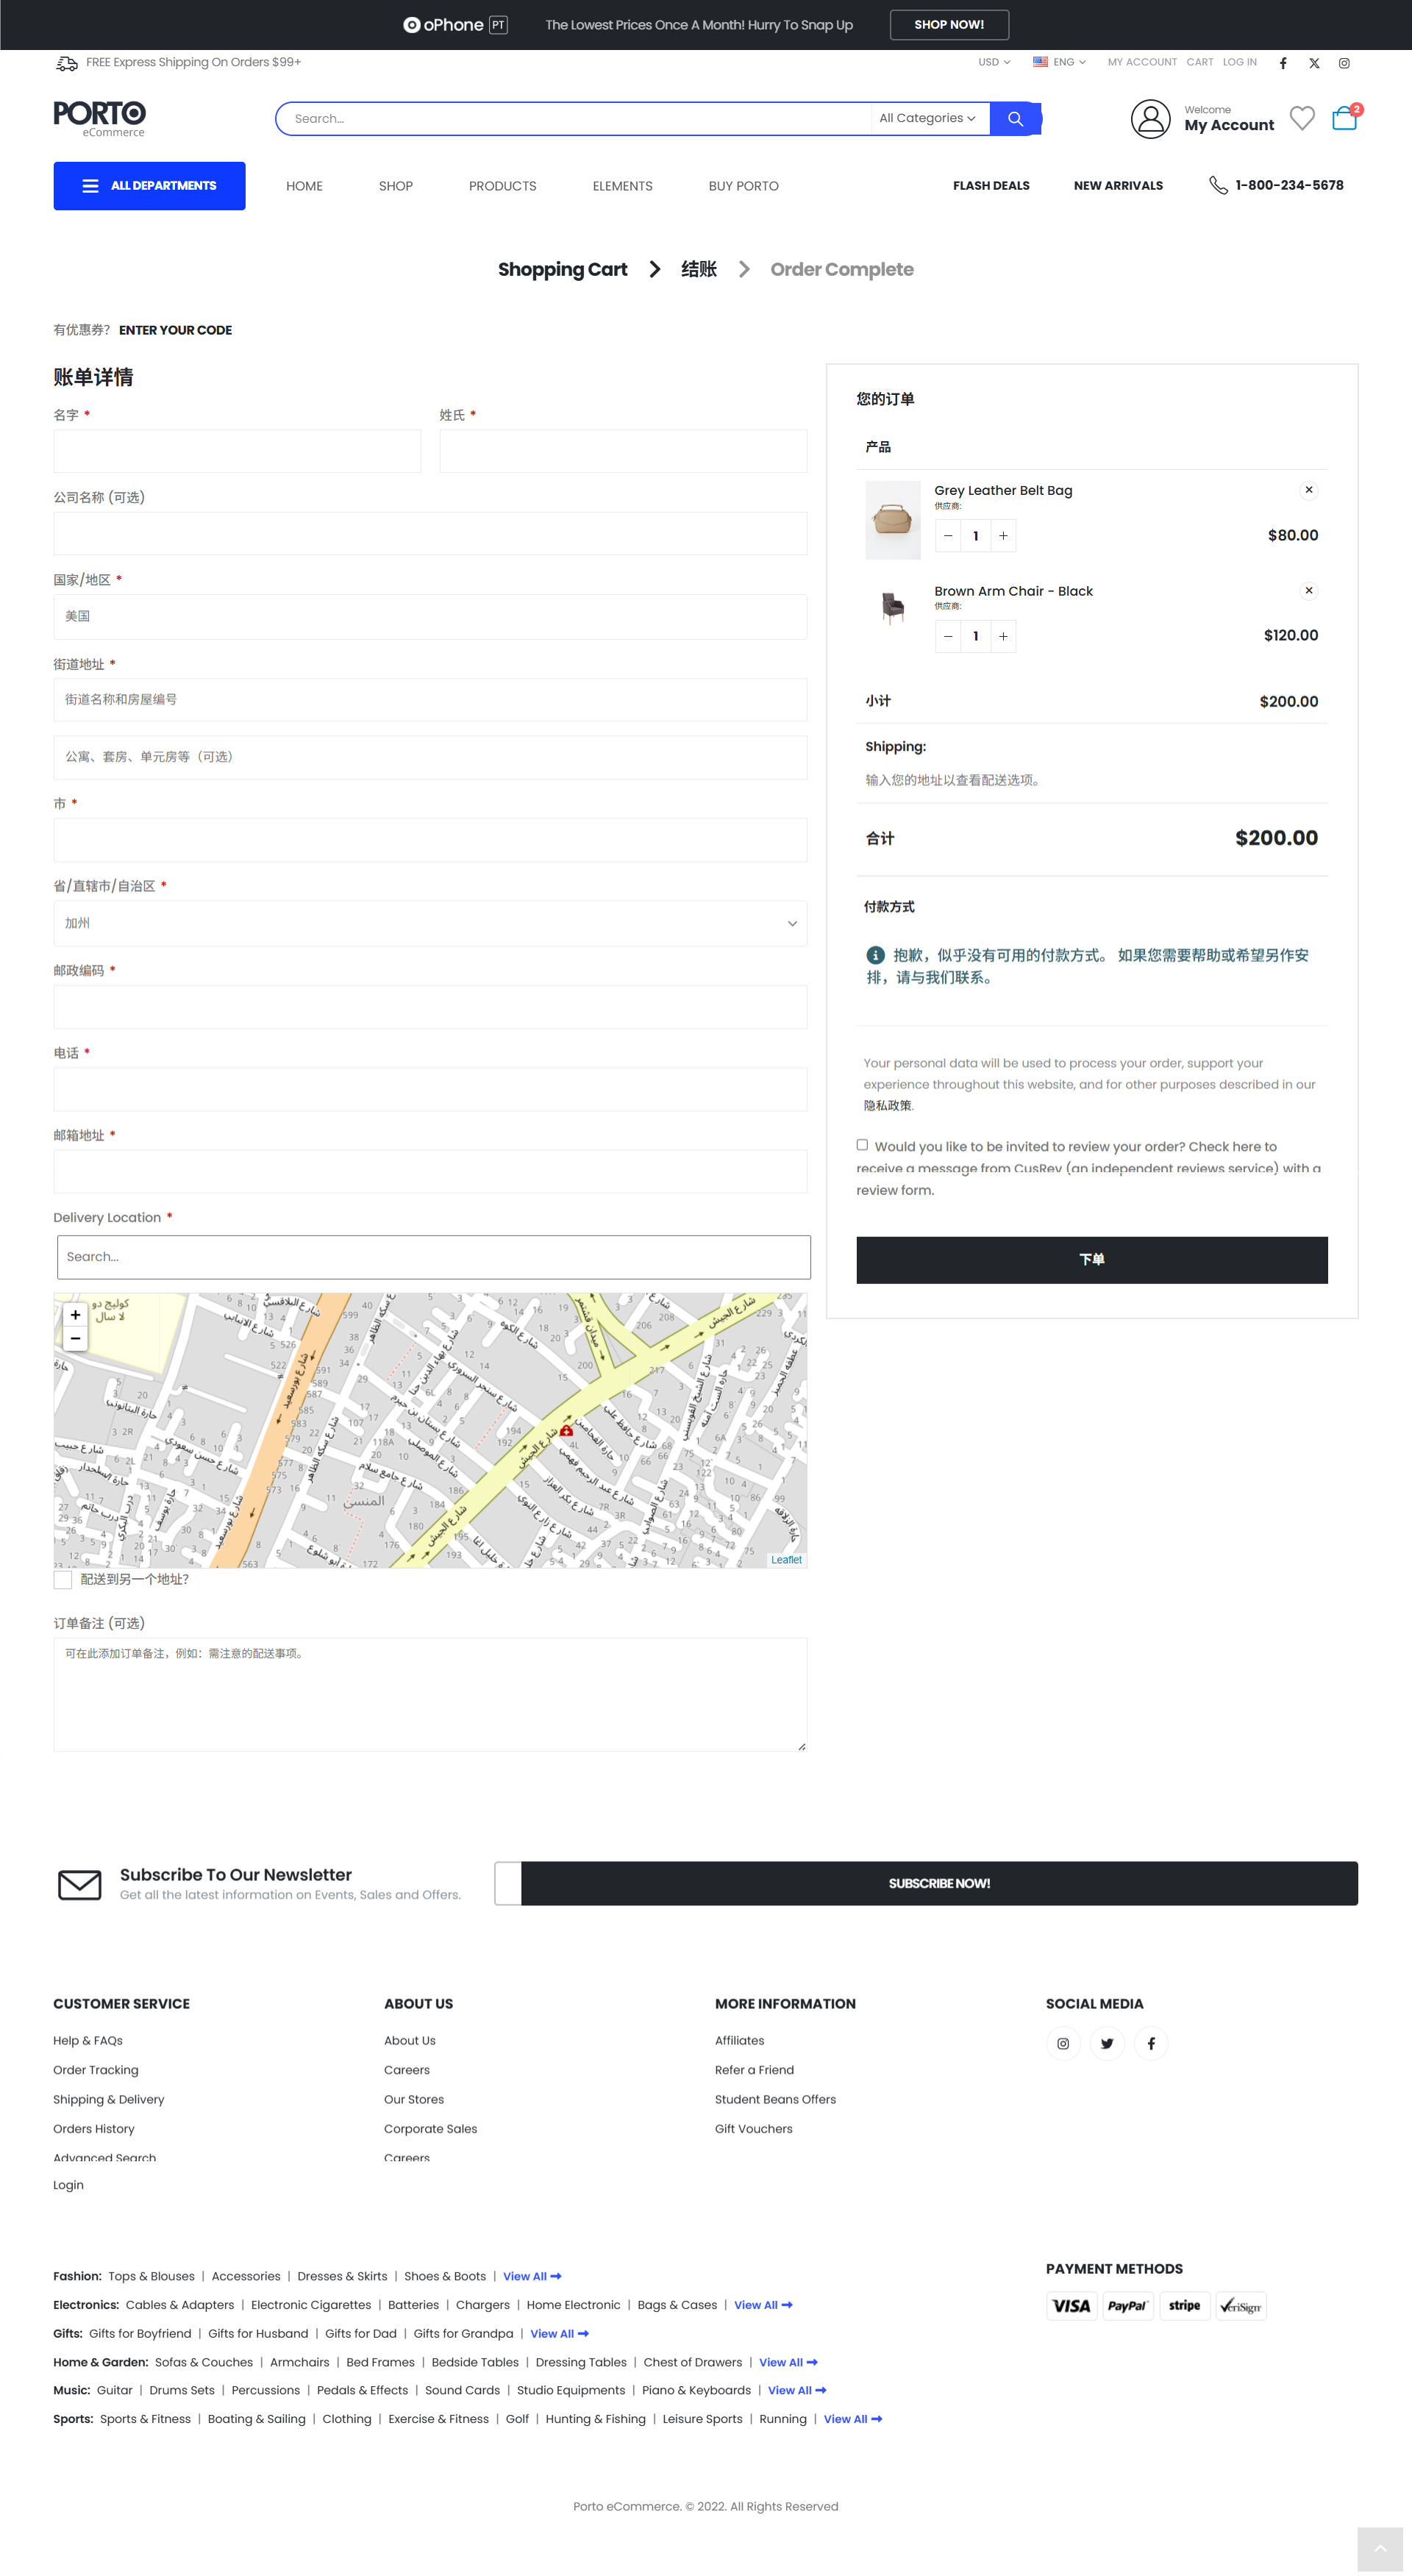1412x2576 pixels.
Task: Click the black place order button
Action: click(x=1091, y=1260)
